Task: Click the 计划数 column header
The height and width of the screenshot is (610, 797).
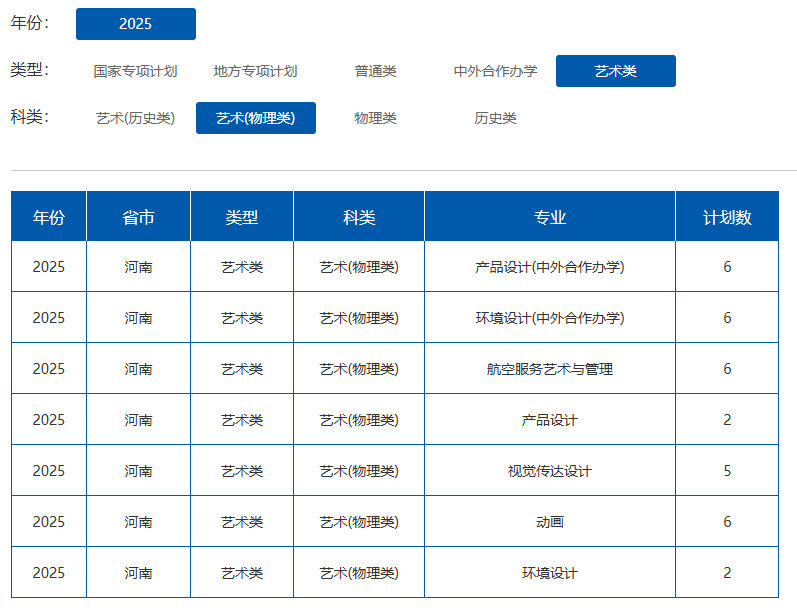Action: click(727, 217)
